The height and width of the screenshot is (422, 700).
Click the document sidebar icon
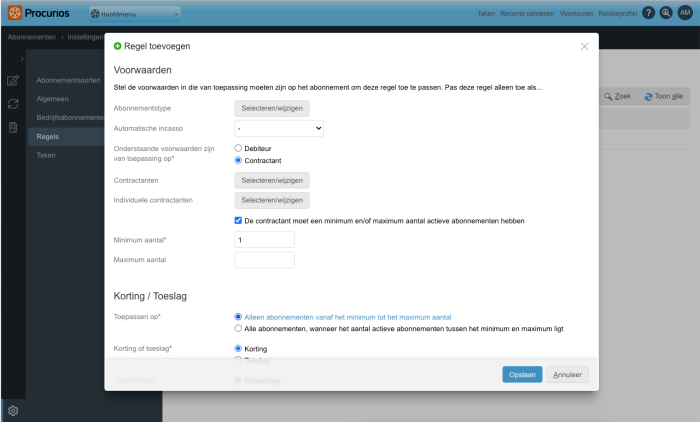[x=13, y=128]
